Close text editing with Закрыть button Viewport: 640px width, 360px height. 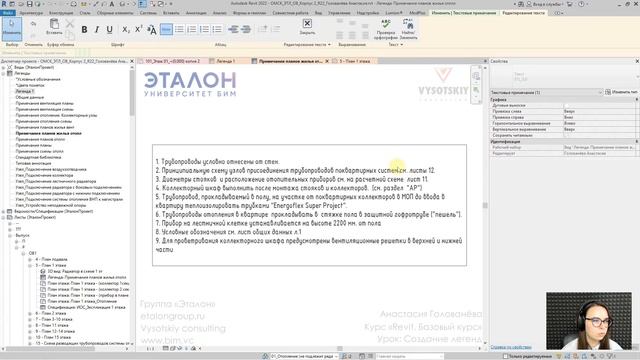[x=307, y=27]
